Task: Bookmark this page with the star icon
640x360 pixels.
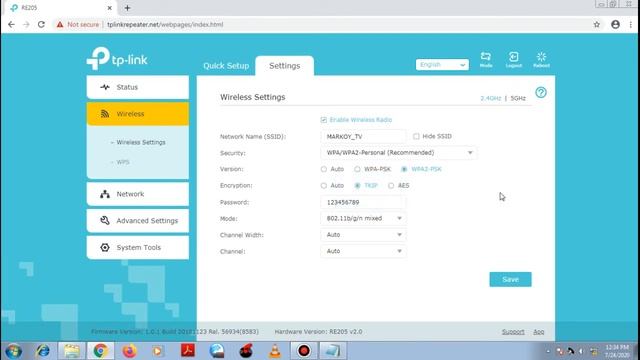Action: tap(597, 24)
